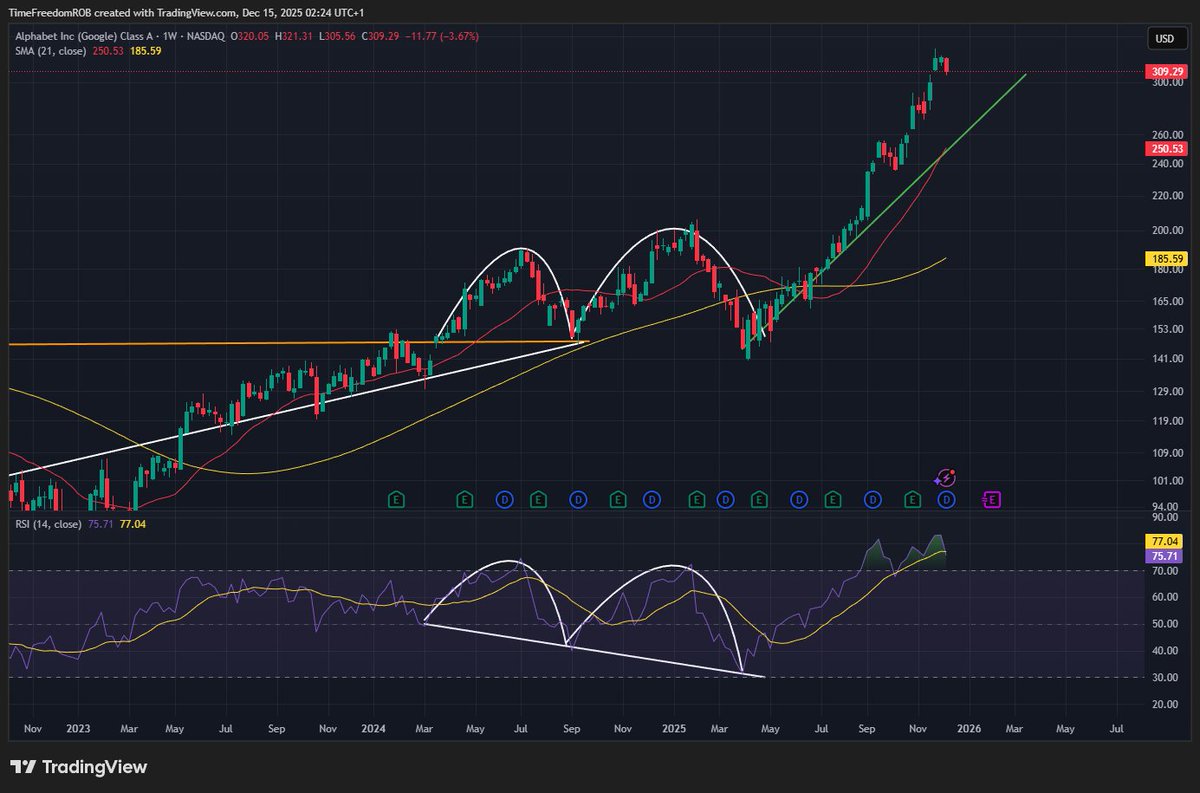Click the purple lightning news icon
Viewport: 1200px width, 793px height.
tap(946, 478)
